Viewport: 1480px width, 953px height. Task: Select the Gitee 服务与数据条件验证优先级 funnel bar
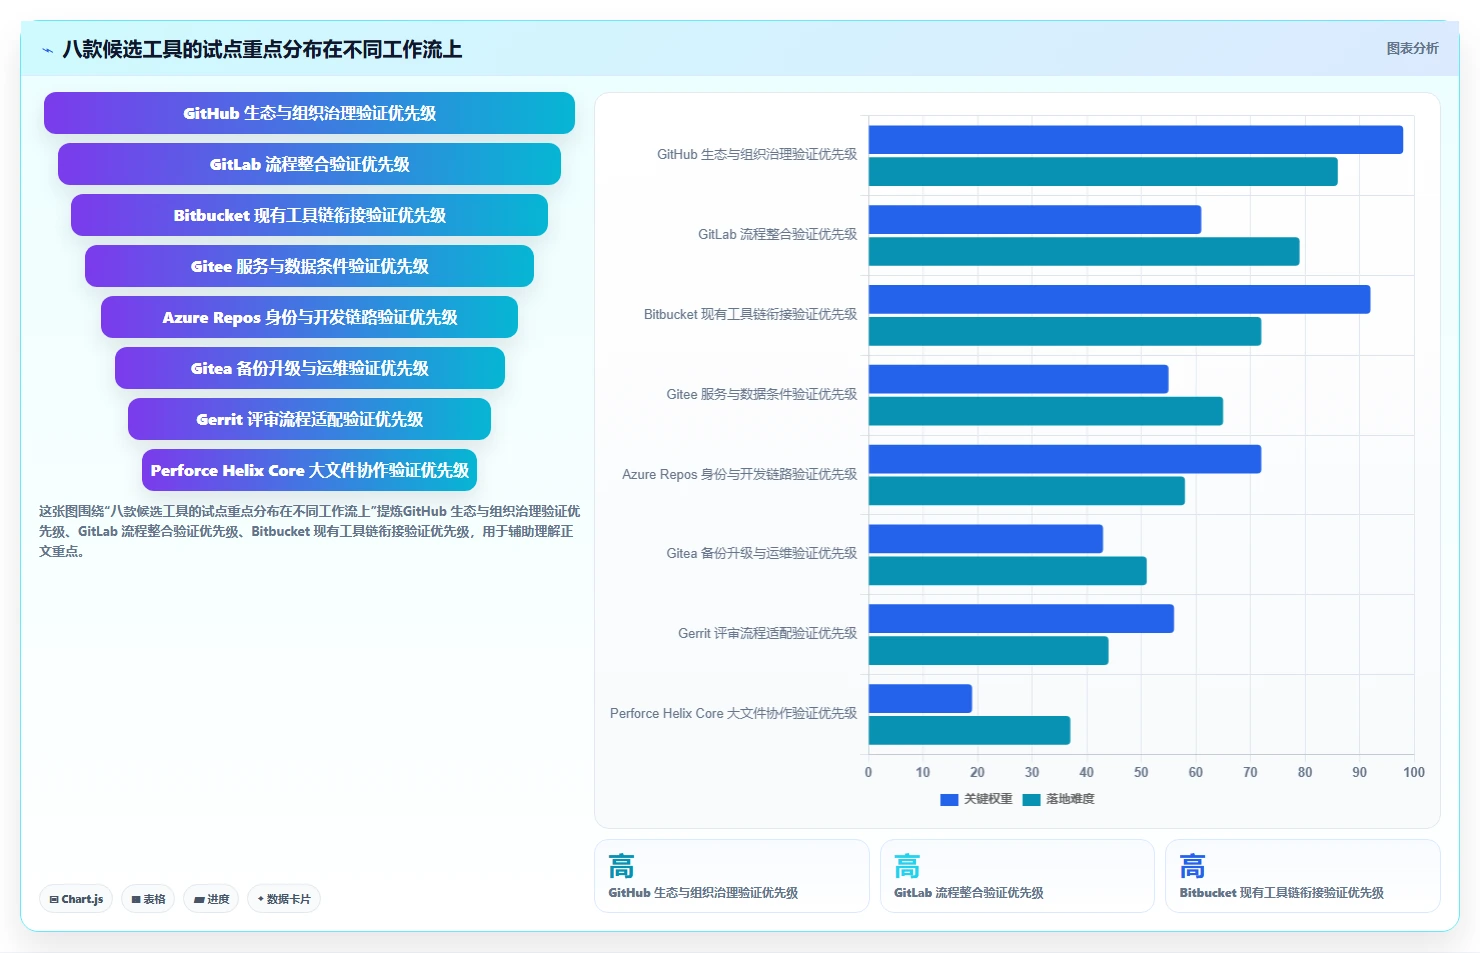[309, 266]
